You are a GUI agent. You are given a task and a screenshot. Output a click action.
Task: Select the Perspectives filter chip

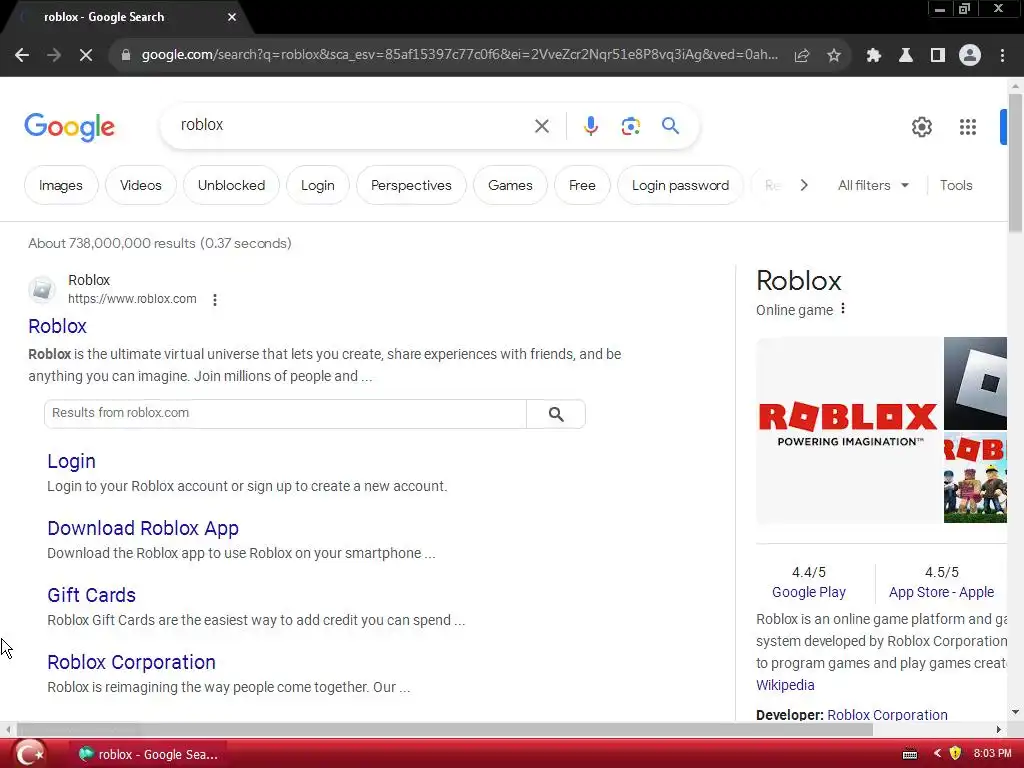tap(411, 185)
